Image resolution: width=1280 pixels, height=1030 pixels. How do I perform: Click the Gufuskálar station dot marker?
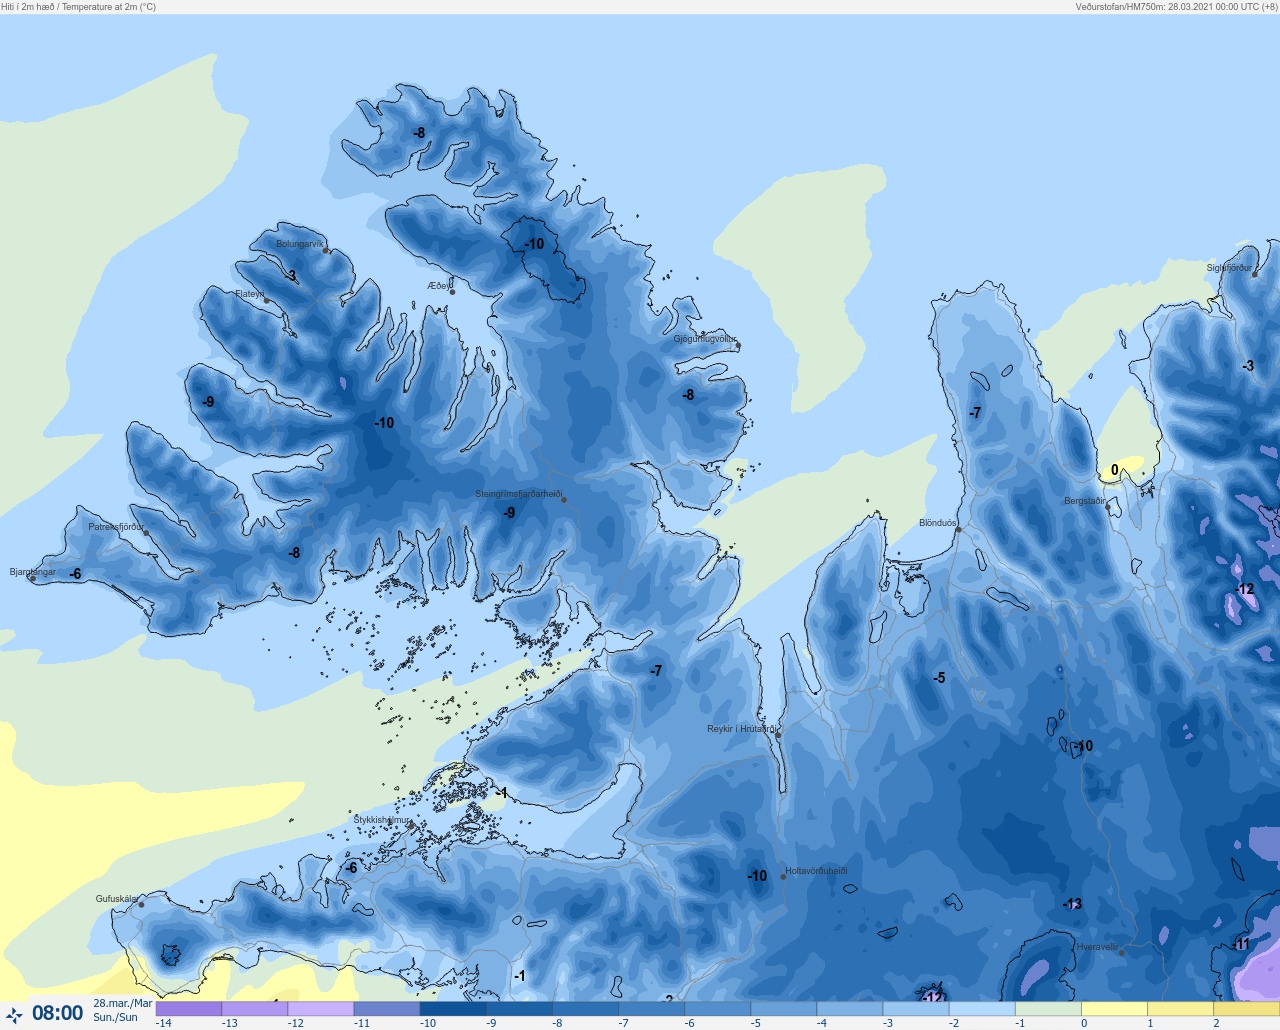(141, 905)
